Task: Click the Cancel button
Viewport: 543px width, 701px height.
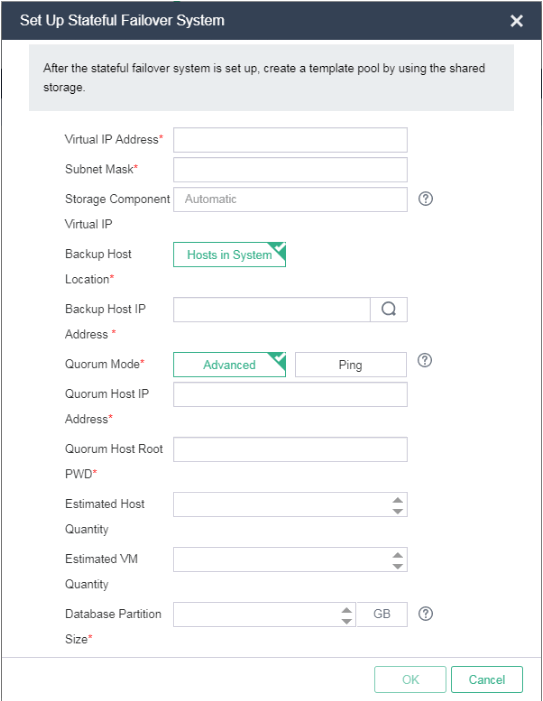Action: [487, 680]
